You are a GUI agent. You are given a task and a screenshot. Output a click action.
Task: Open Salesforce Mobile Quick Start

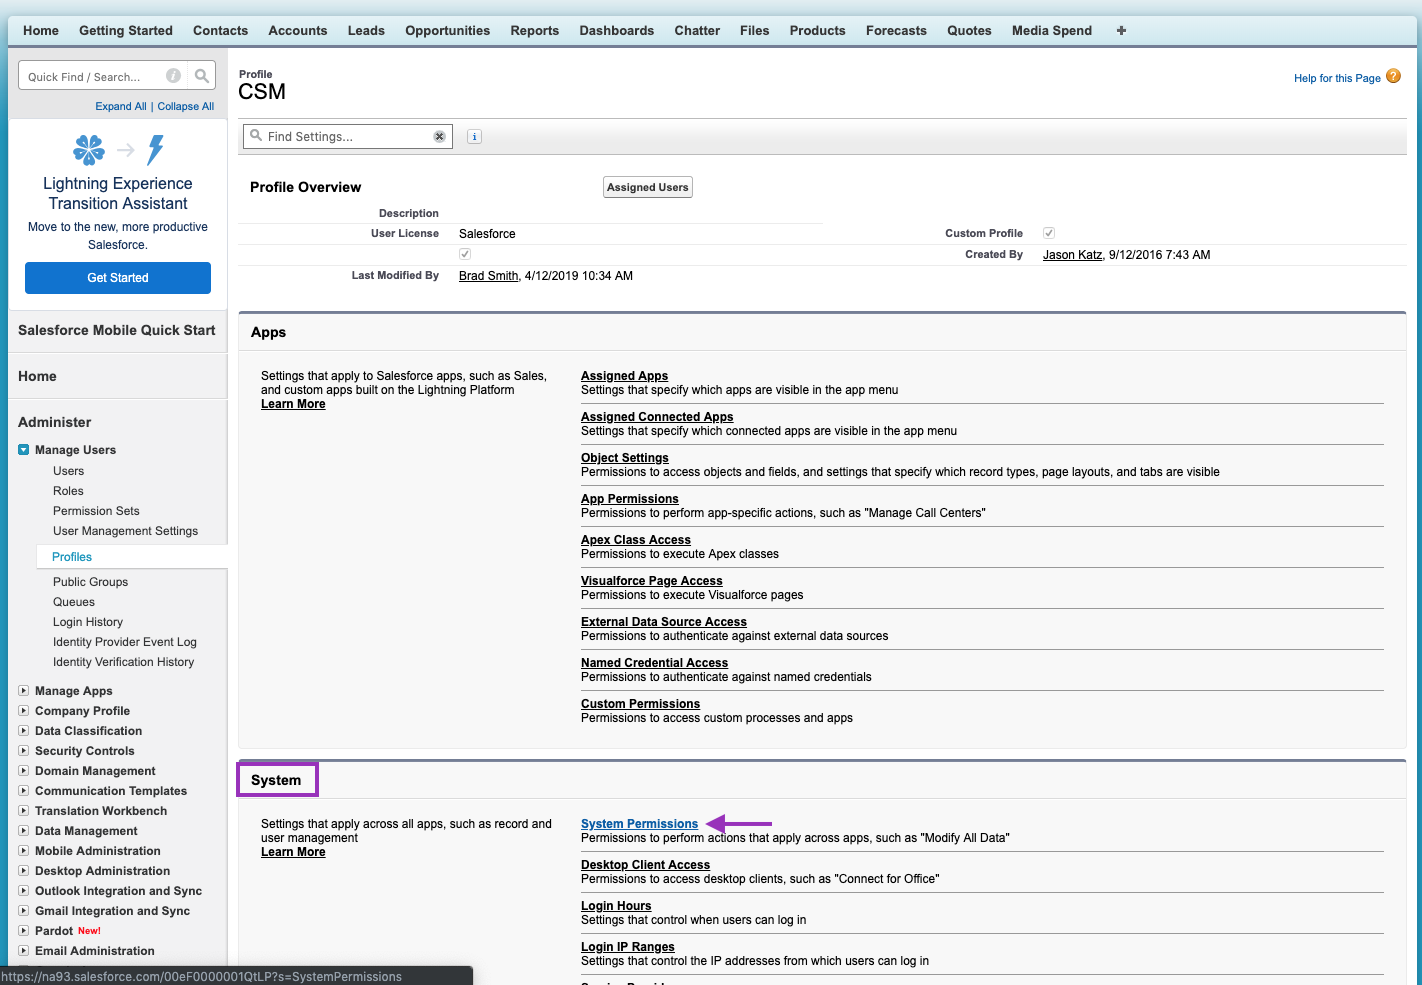[117, 330]
